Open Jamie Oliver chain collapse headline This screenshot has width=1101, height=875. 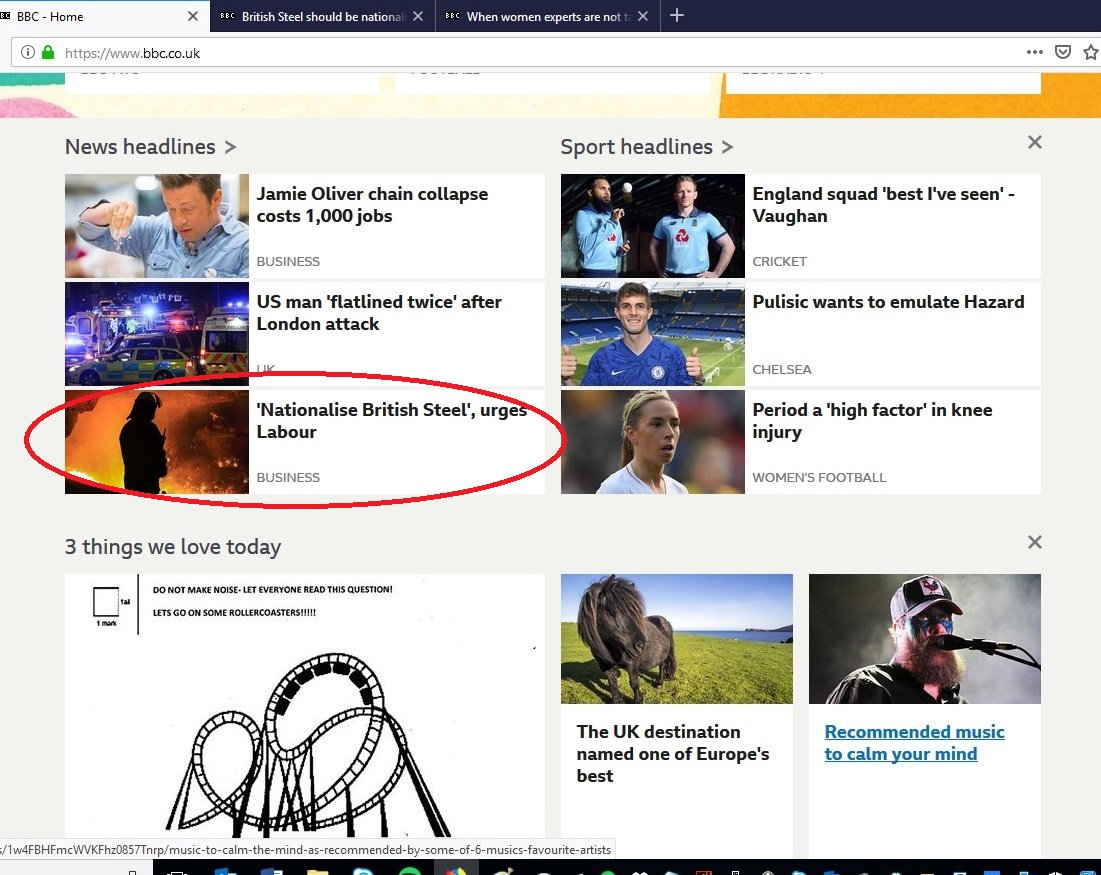(x=372, y=204)
